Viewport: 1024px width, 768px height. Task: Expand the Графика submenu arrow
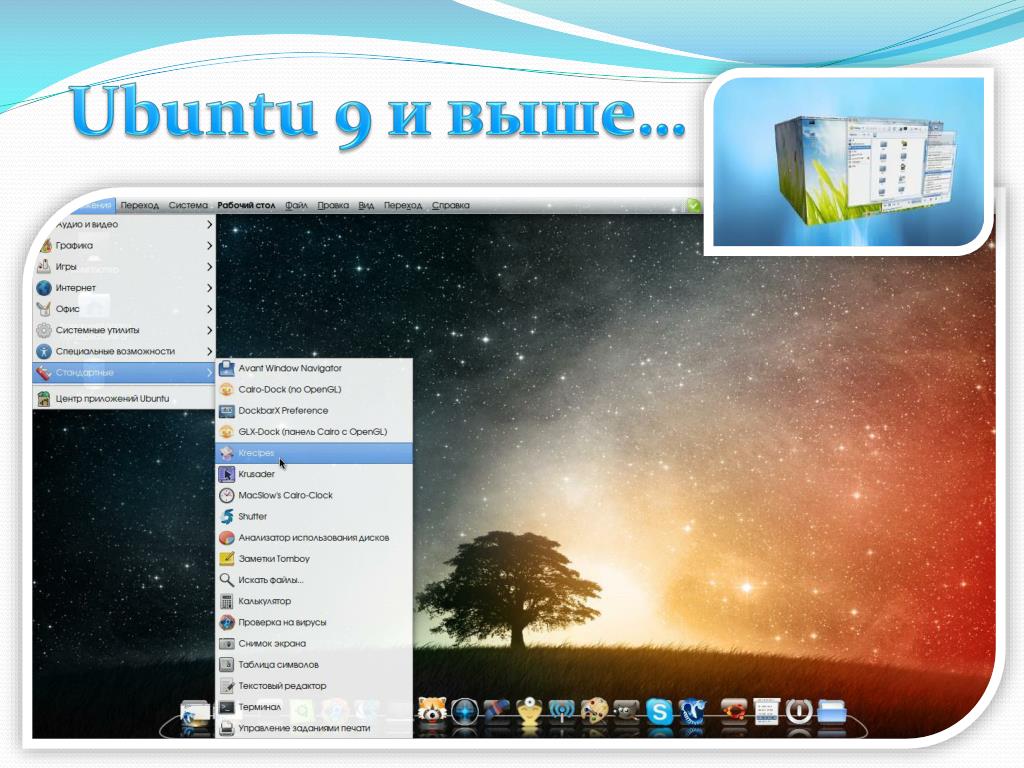coord(209,246)
